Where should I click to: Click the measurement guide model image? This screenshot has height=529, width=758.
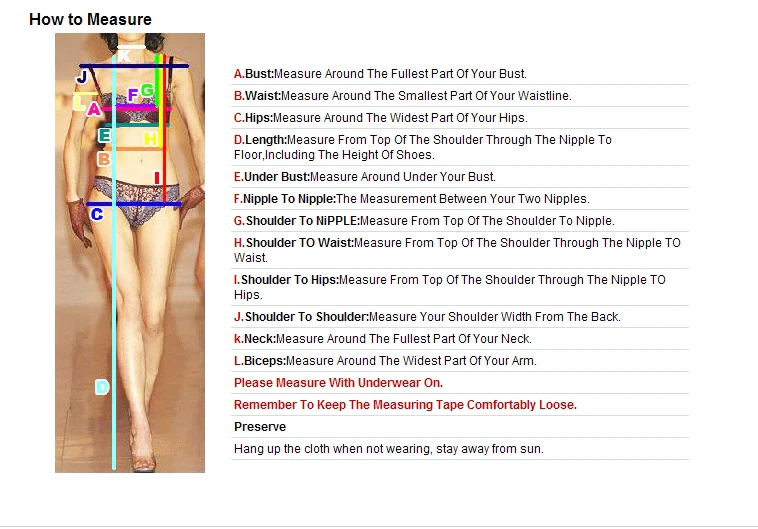[x=130, y=253]
